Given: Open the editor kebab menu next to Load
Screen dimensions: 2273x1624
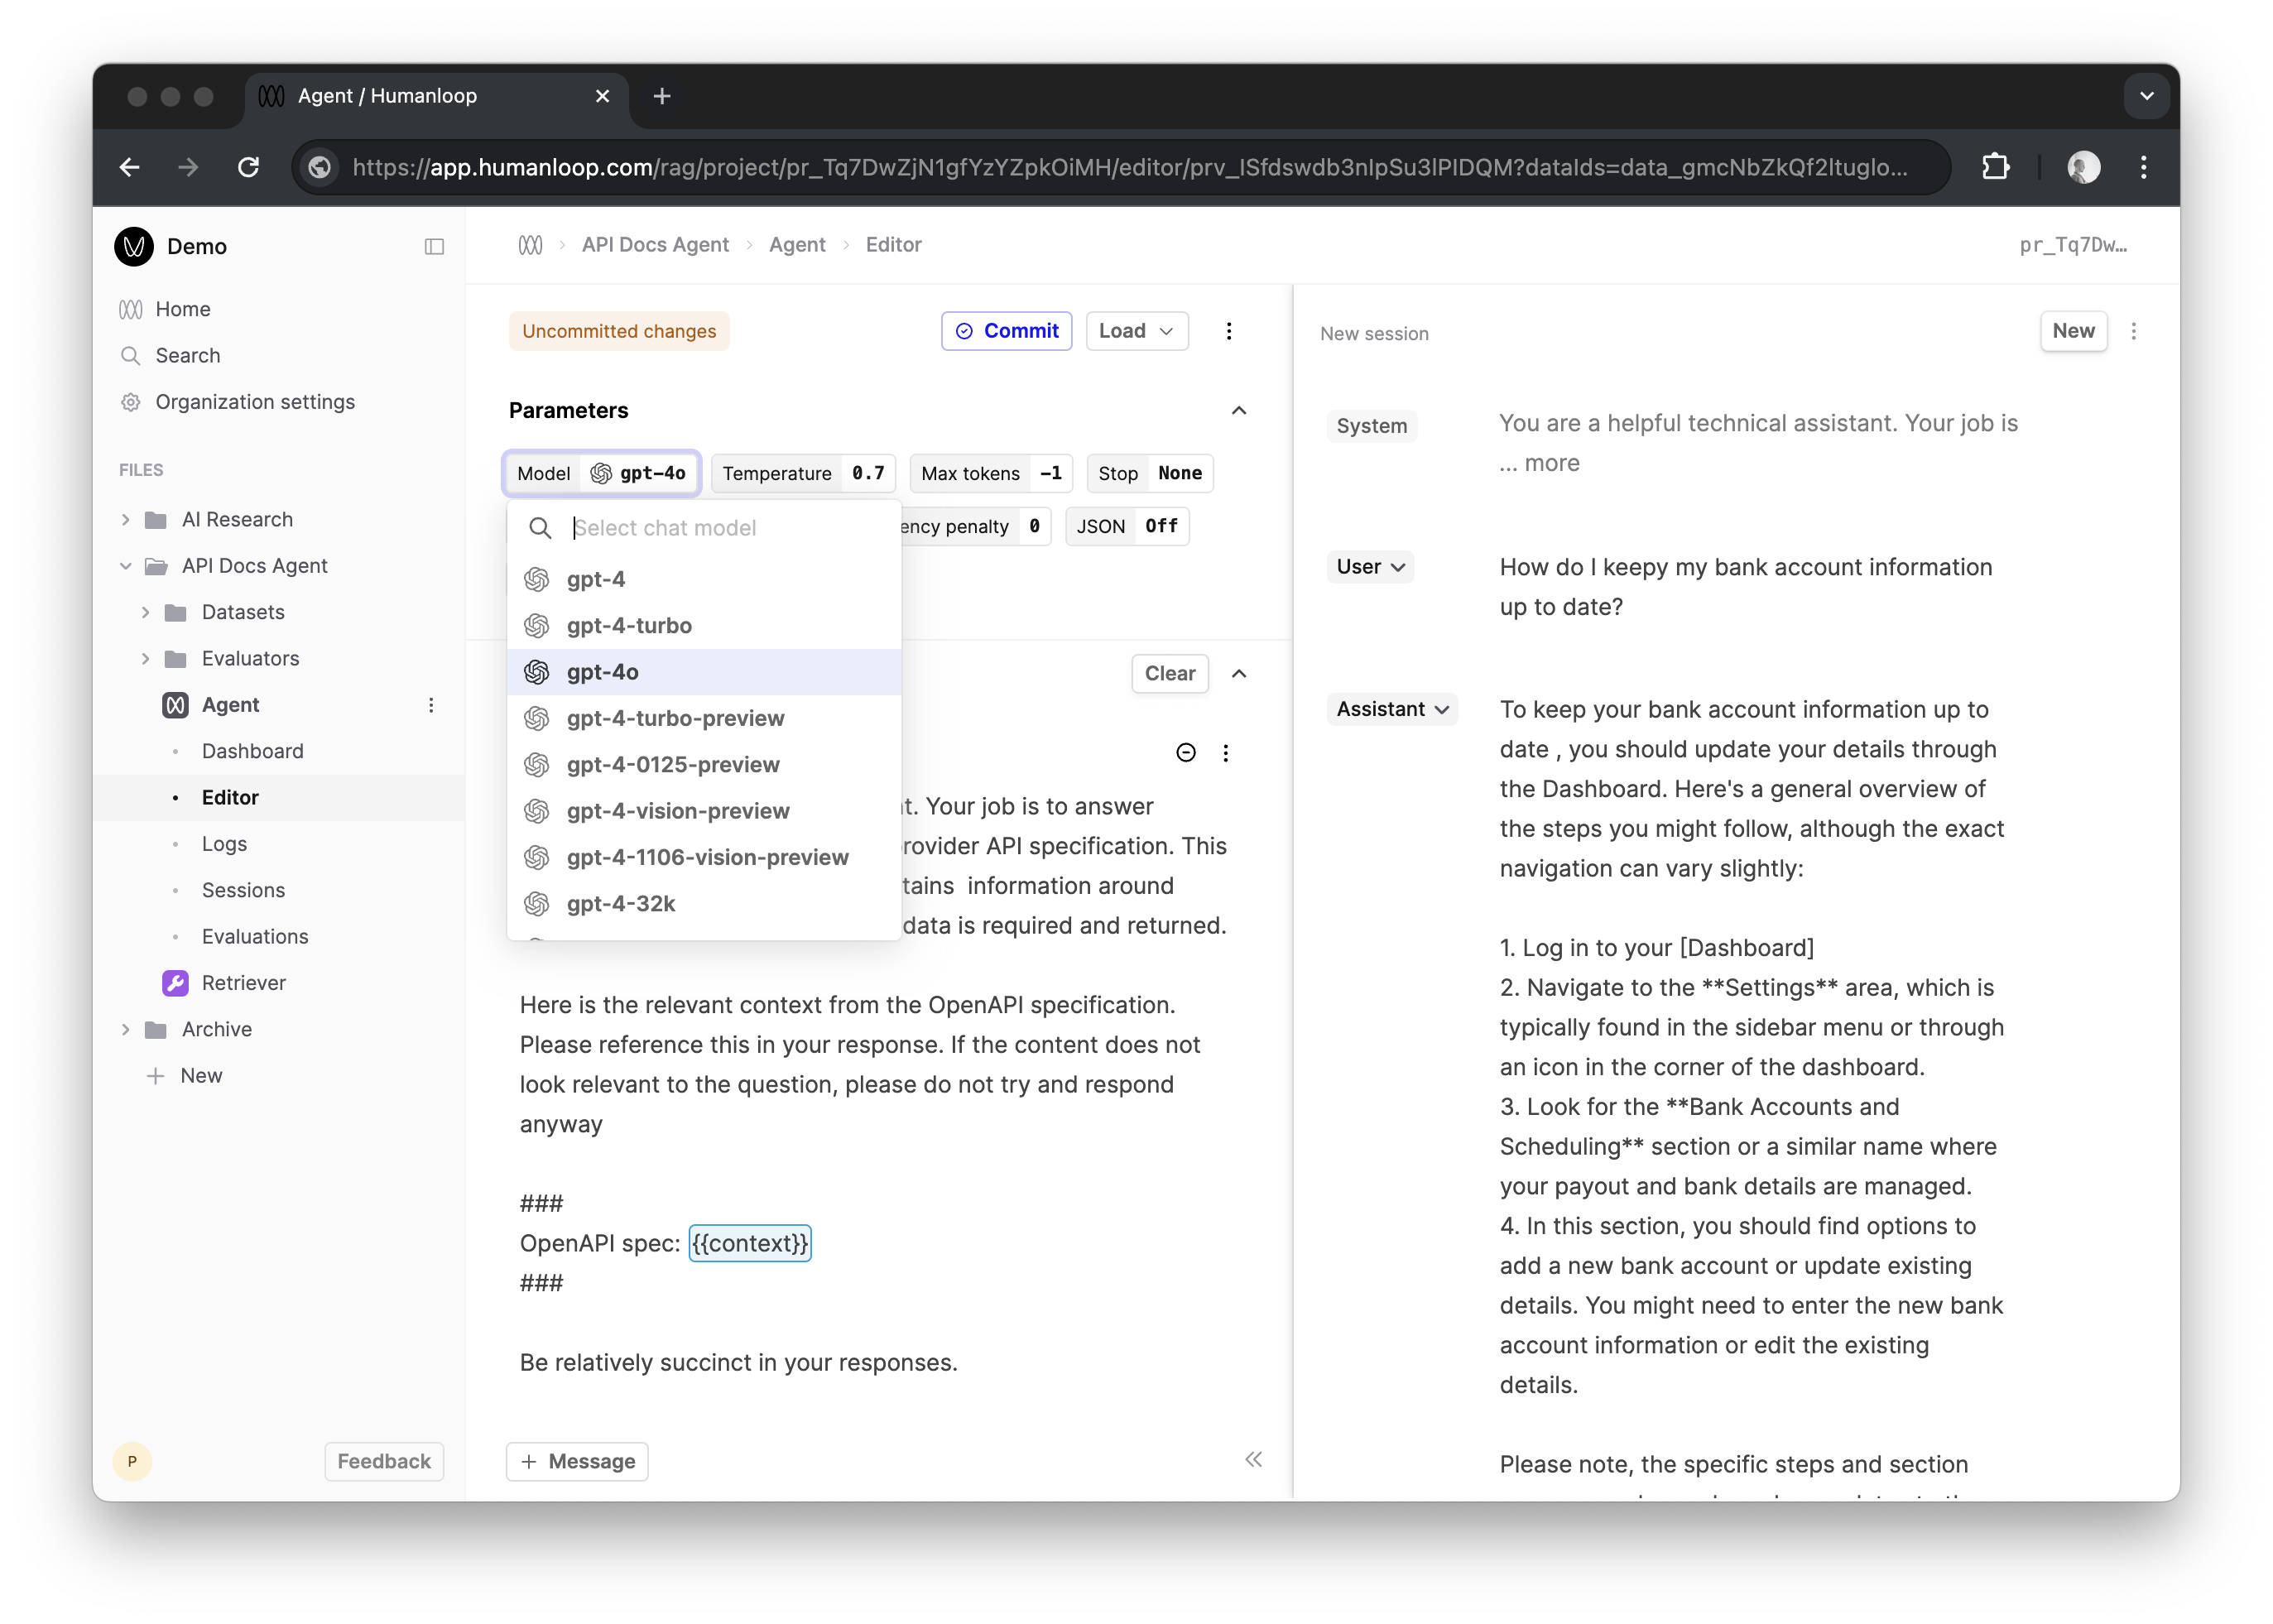Looking at the screenshot, I should 1228,331.
